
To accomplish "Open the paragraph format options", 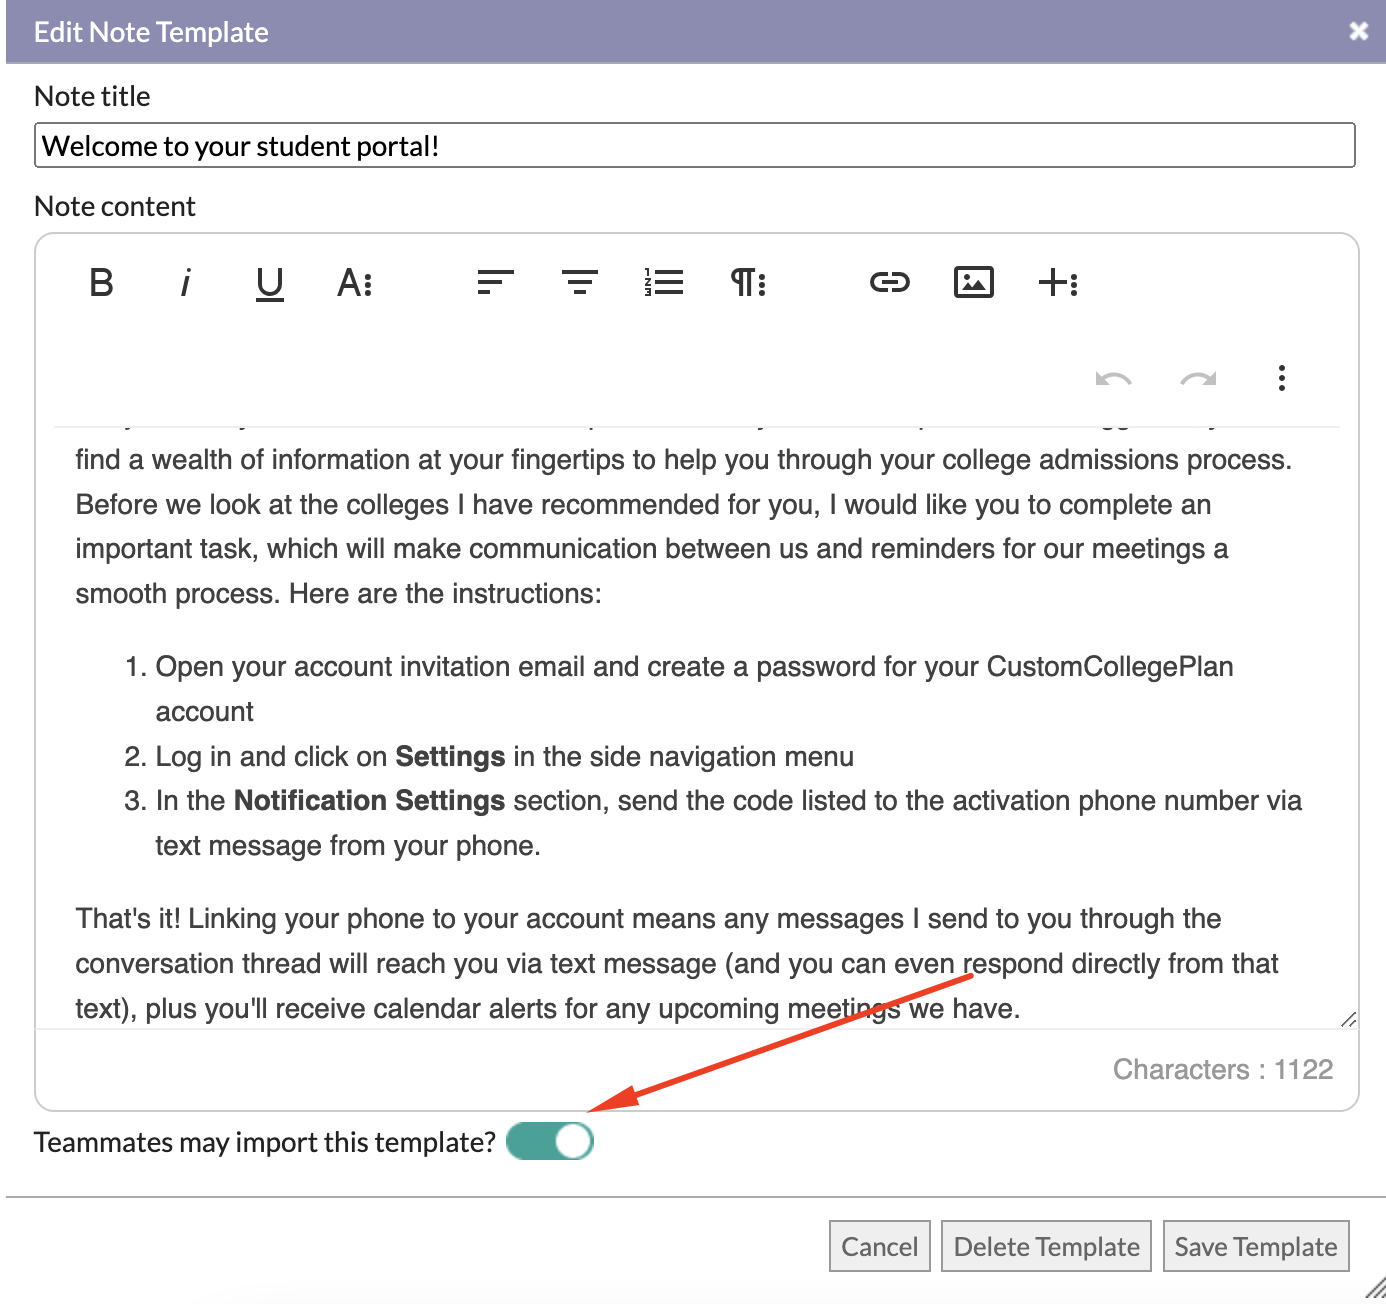I will 749,283.
